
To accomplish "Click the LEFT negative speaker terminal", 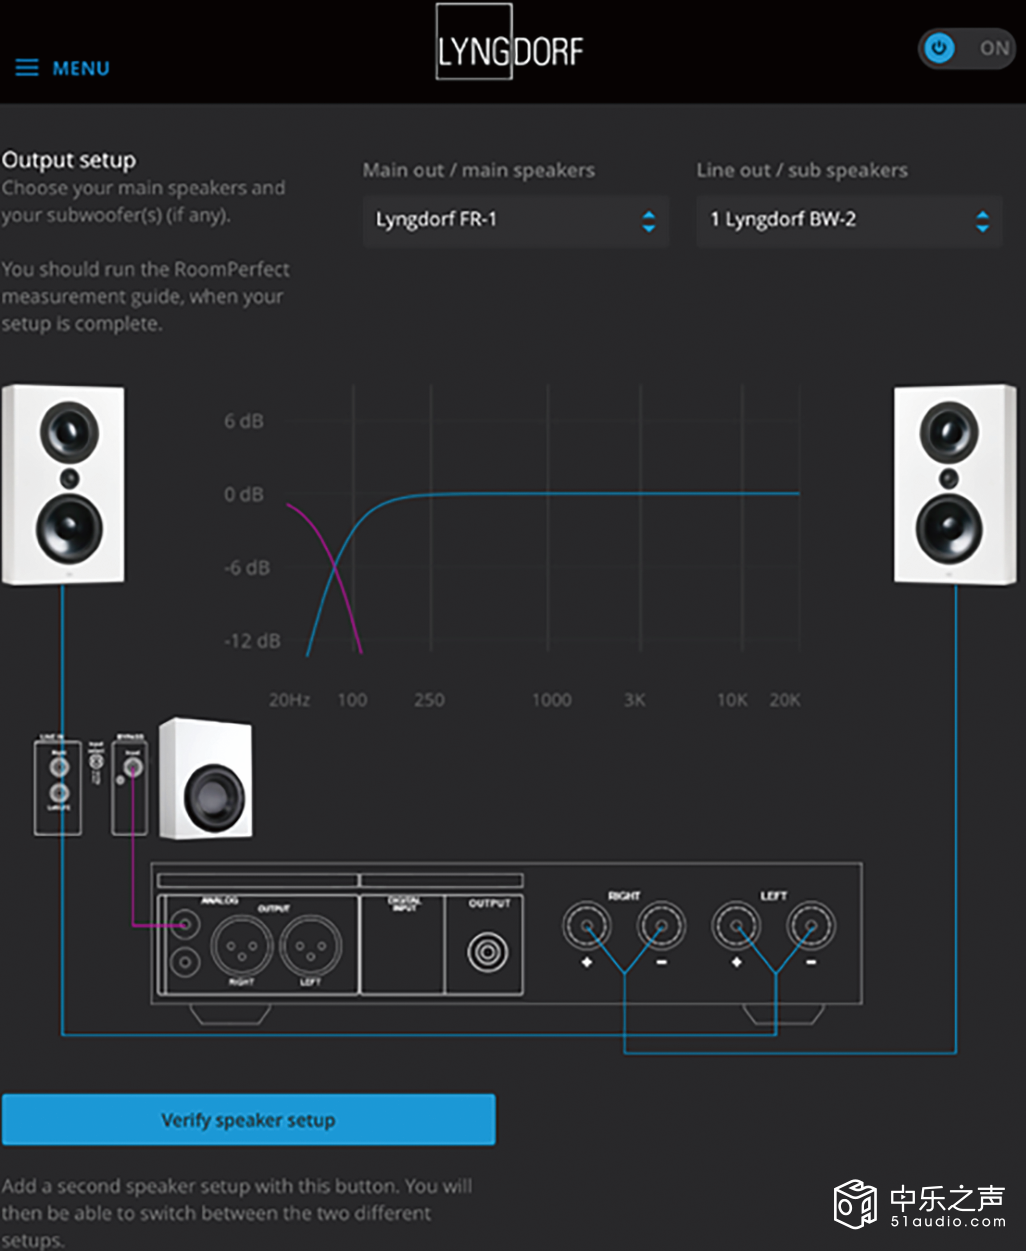I will (811, 926).
